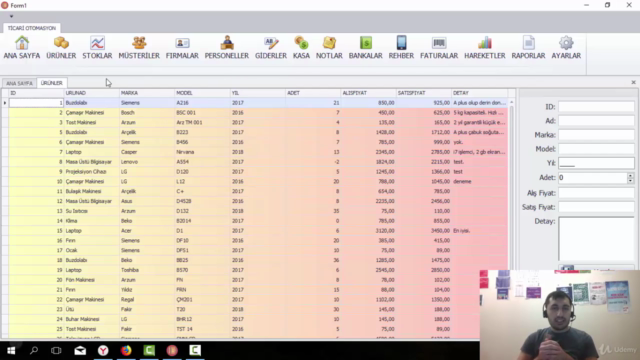Viewport: 640px width, 360px height.
Task: Click the Adet numeric field
Action: pyautogui.click(x=593, y=178)
